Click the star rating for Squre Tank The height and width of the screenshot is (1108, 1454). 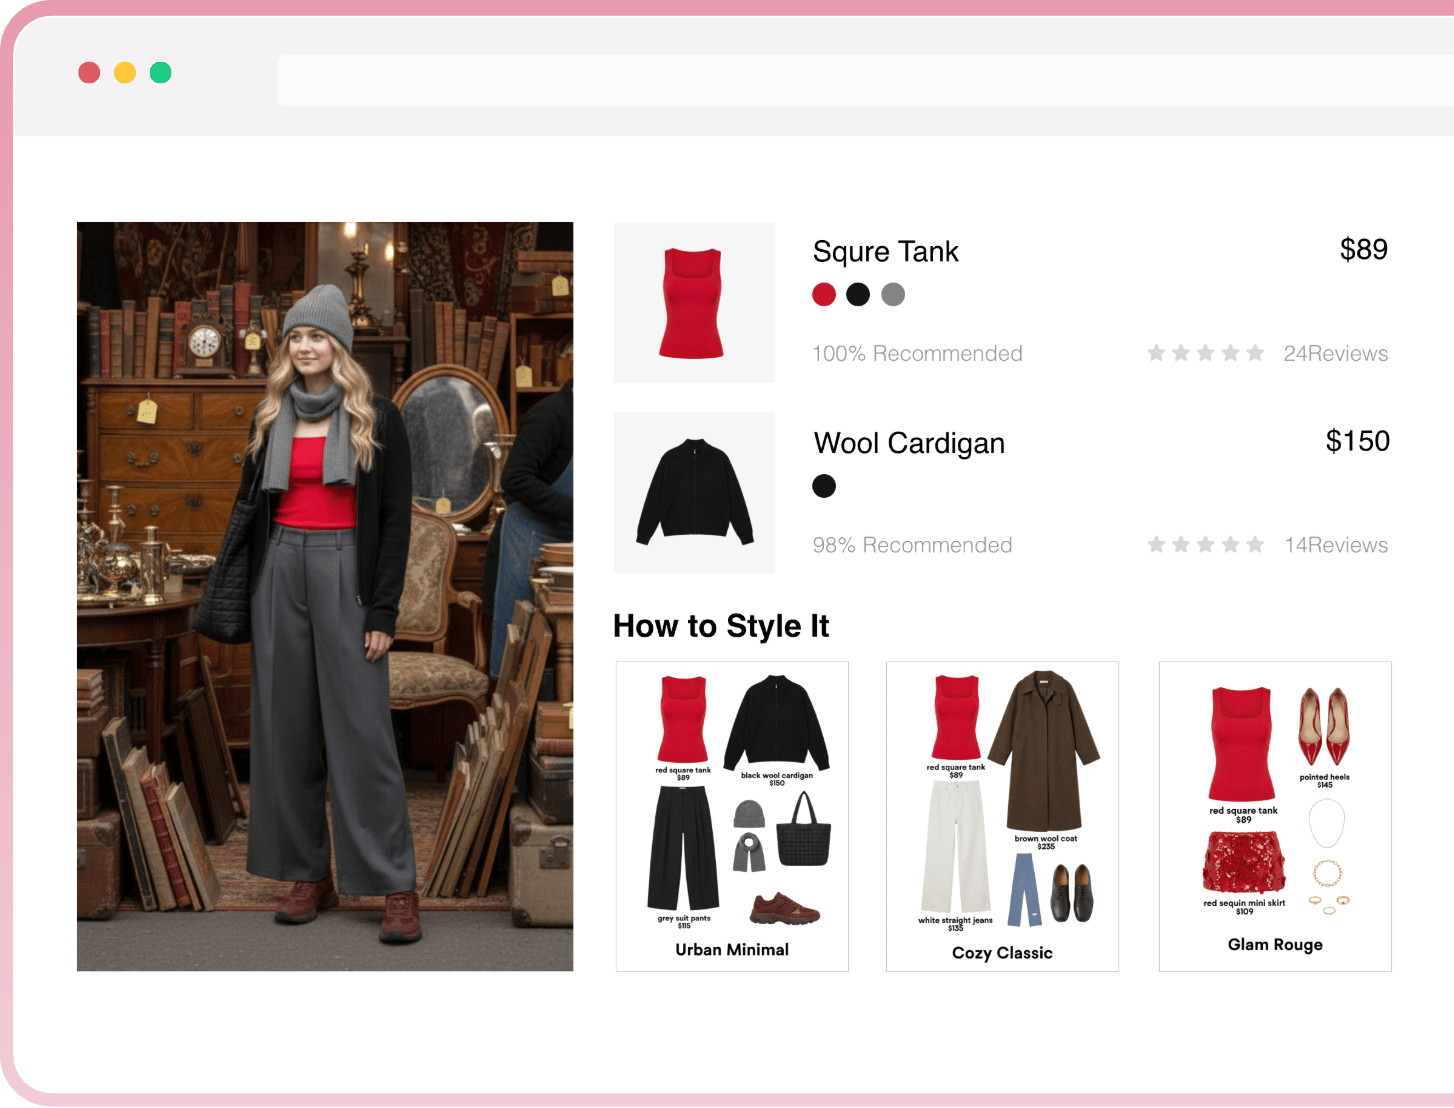(1205, 353)
